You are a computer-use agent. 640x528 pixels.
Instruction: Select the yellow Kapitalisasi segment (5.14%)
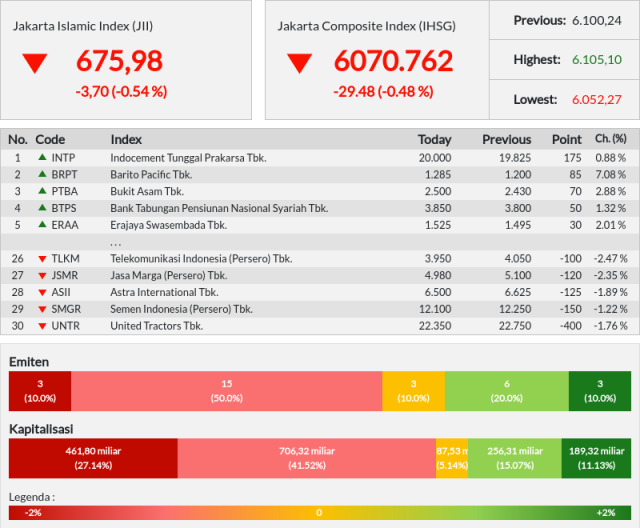point(452,458)
